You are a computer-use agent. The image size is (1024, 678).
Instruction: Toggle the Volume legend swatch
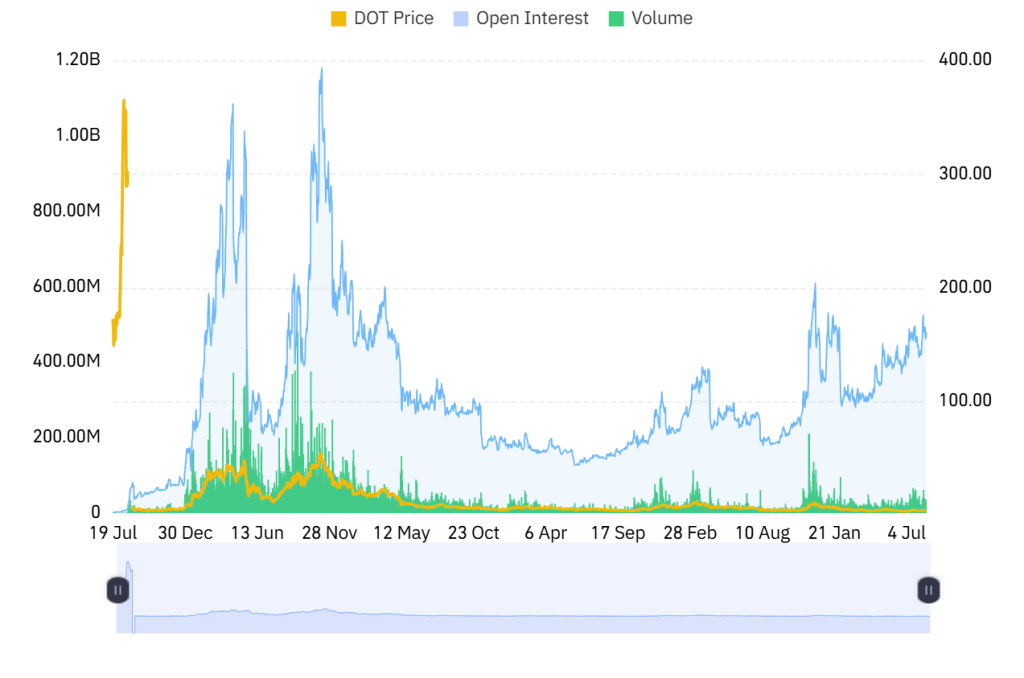616,19
